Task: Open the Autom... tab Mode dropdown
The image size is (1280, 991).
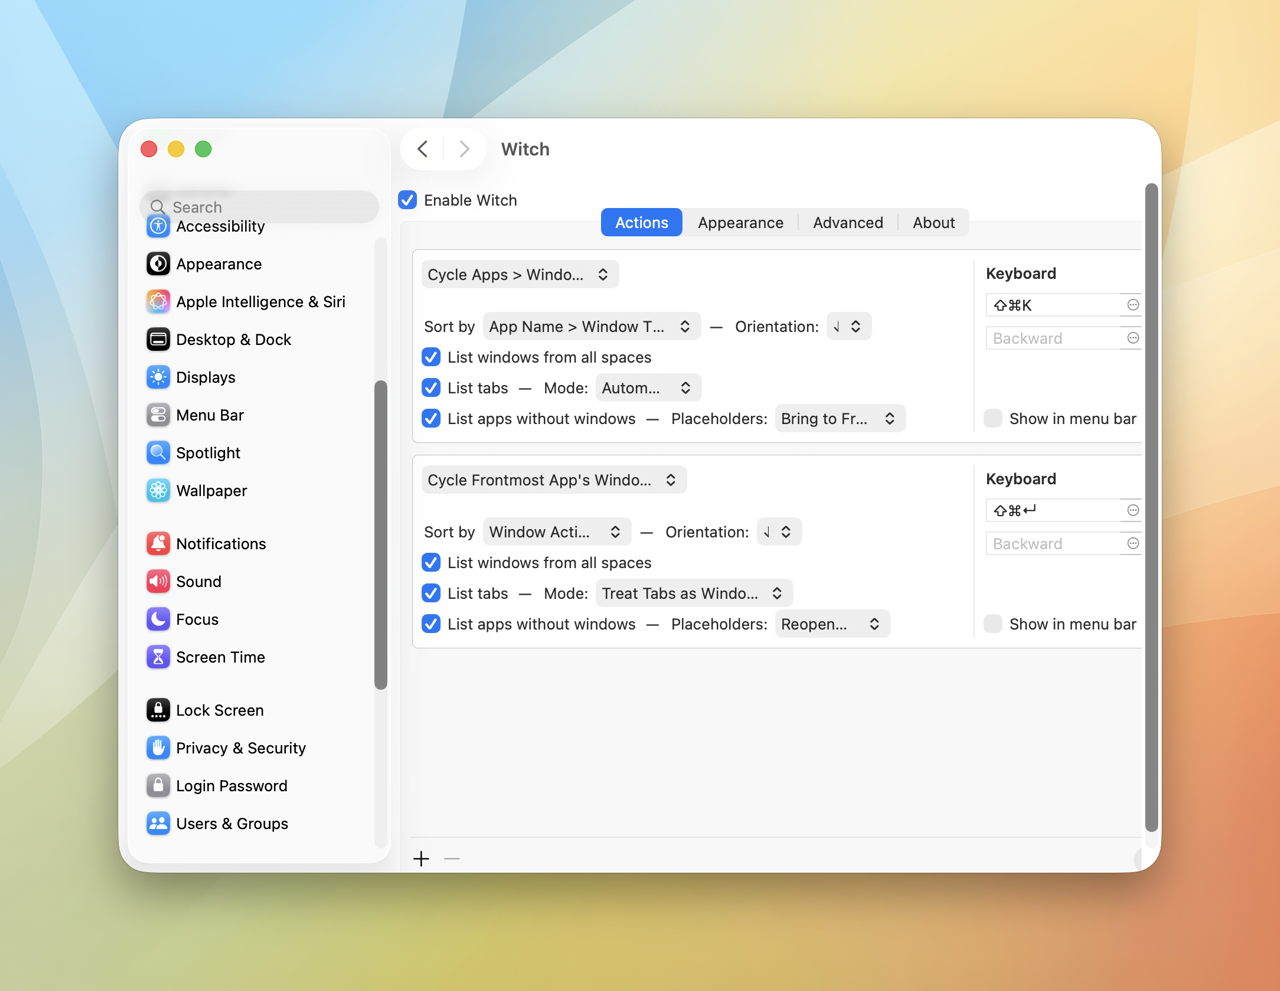Action: 649,388
